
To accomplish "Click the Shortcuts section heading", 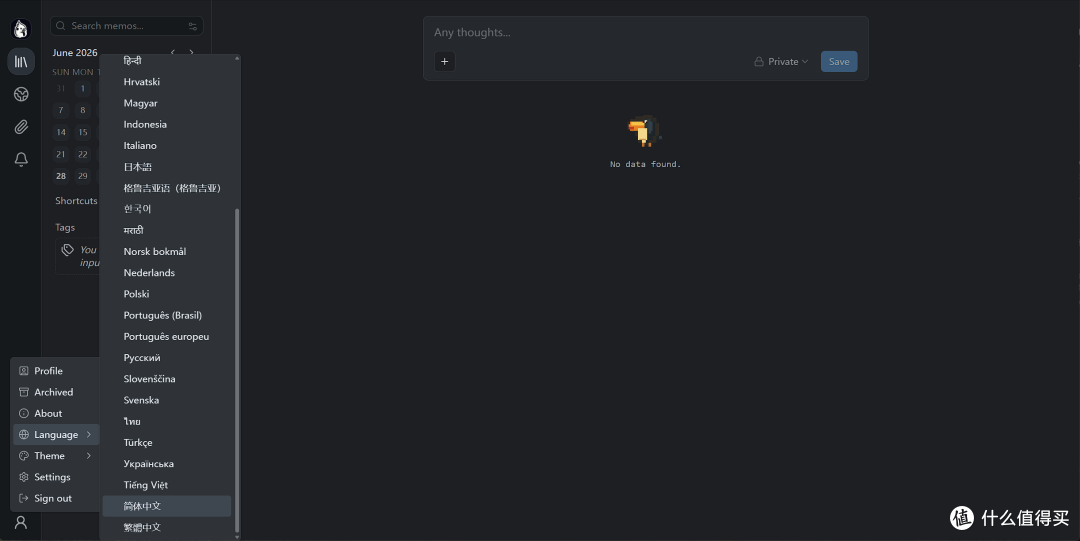I will pos(76,201).
